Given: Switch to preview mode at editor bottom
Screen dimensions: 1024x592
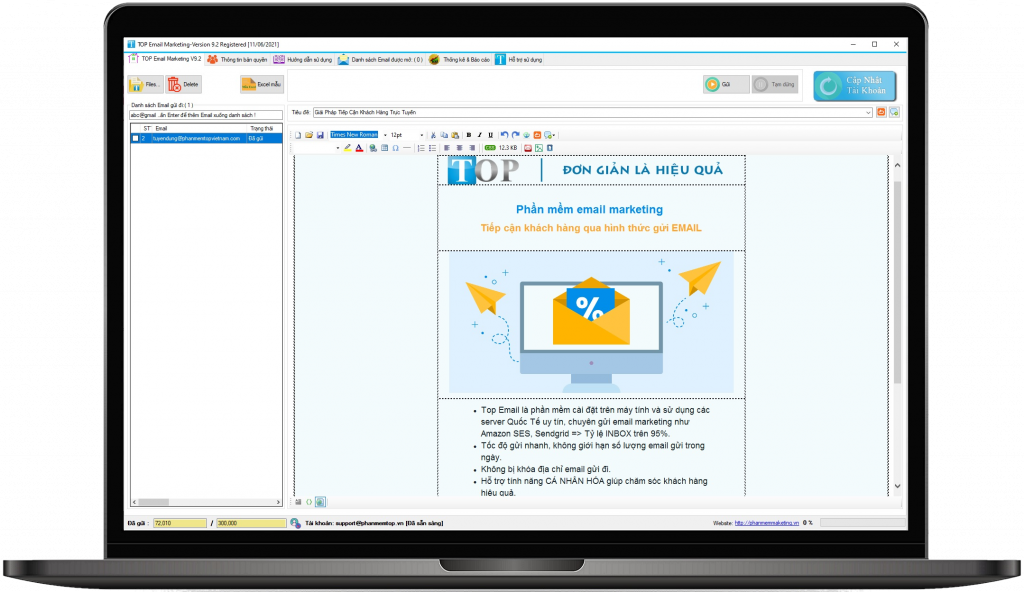Looking at the screenshot, I should pos(321,502).
